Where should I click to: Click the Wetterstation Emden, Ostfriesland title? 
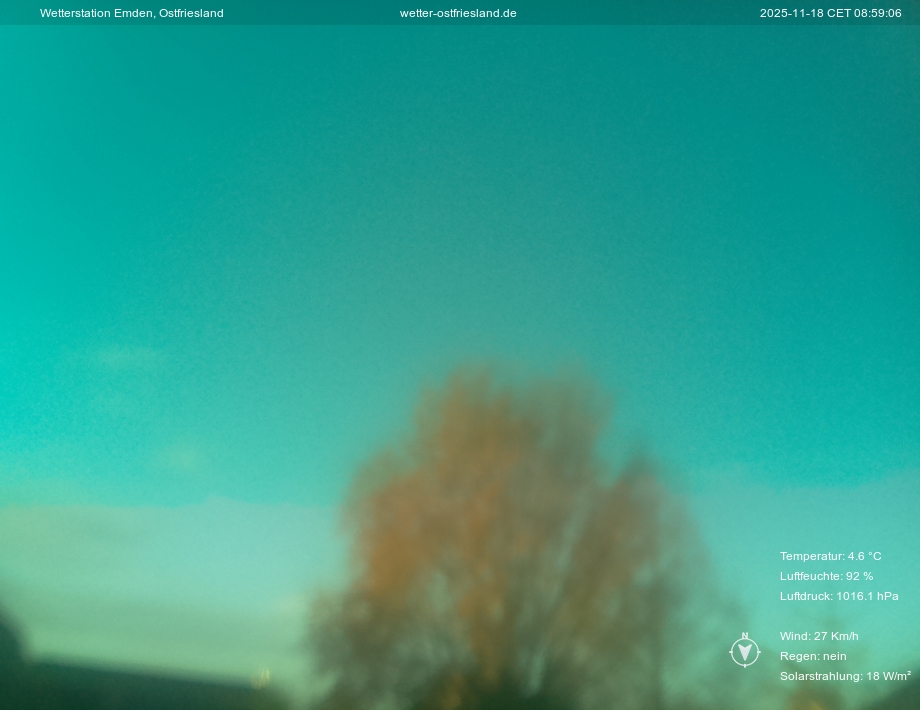click(131, 13)
